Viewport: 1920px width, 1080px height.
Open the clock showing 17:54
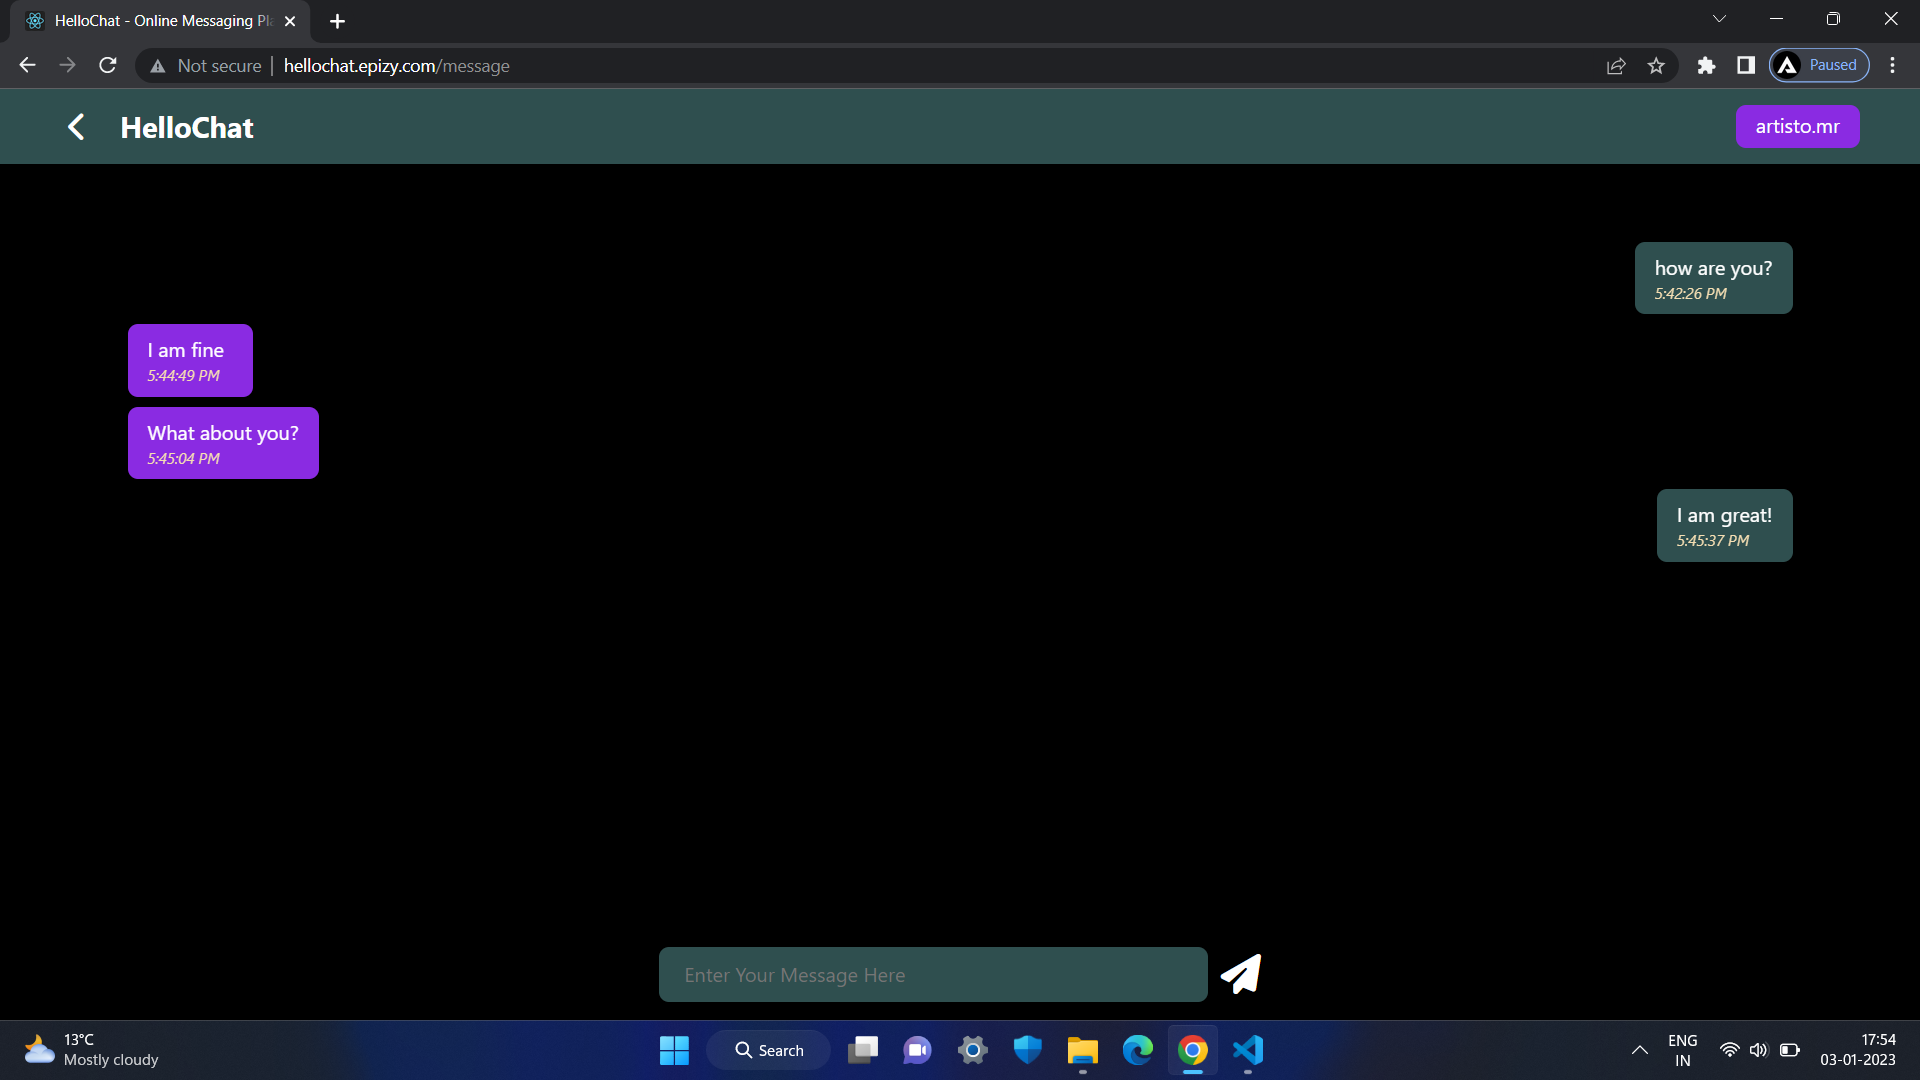tap(1858, 1050)
